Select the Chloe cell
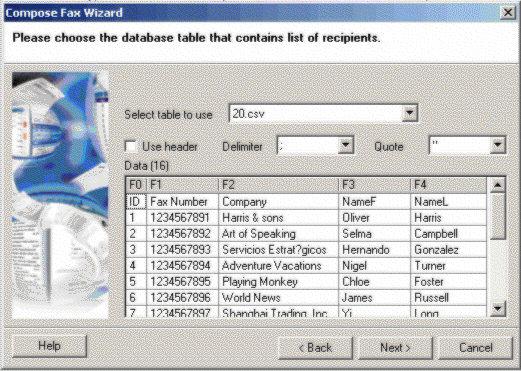The image size is (521, 371). 374,282
